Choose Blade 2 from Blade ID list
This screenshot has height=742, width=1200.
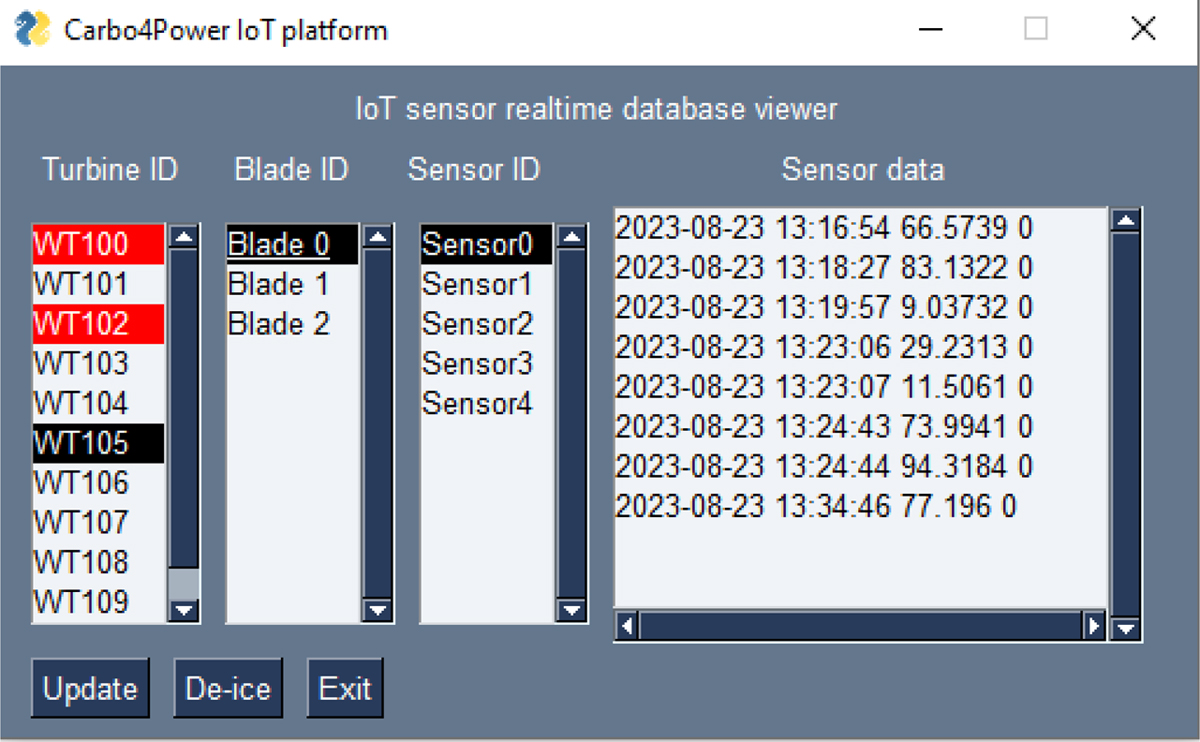292,324
